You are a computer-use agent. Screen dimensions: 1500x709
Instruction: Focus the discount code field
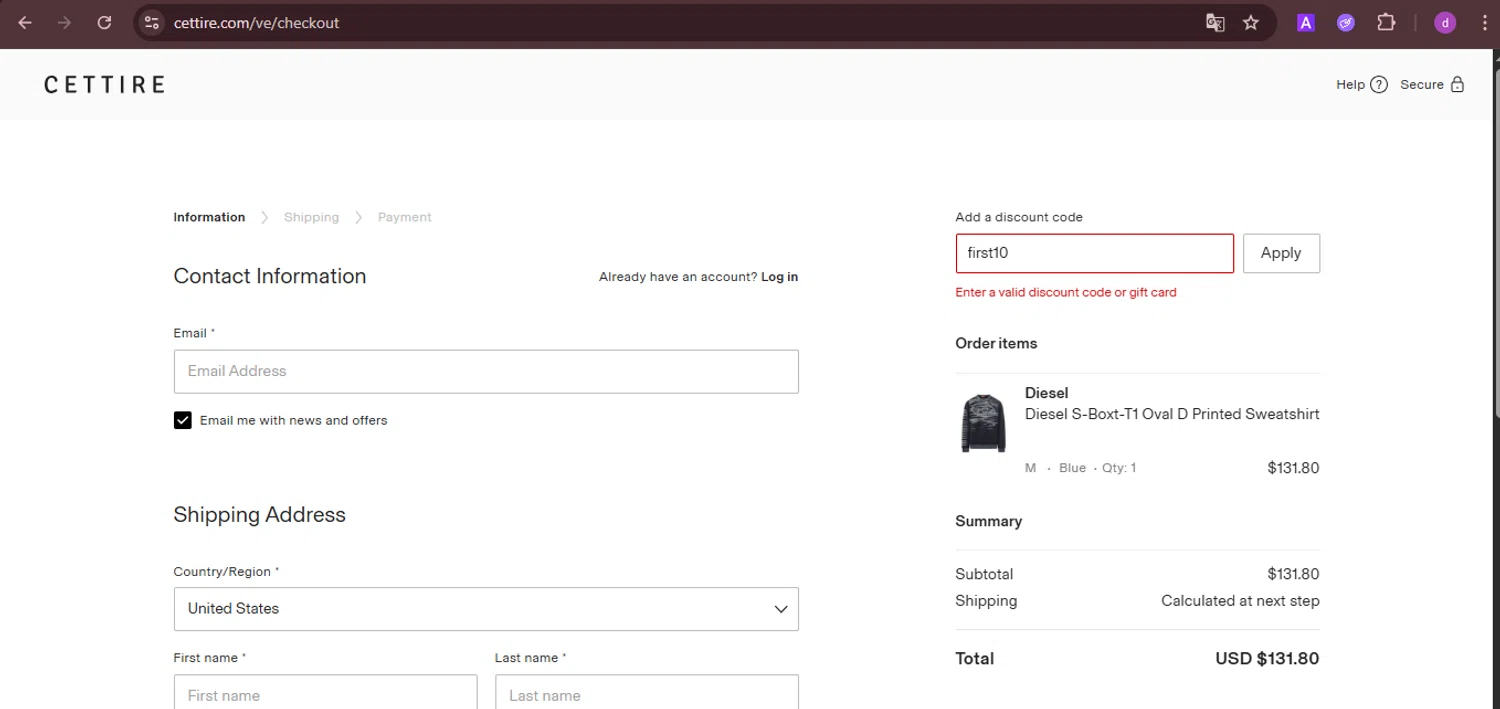1094,253
